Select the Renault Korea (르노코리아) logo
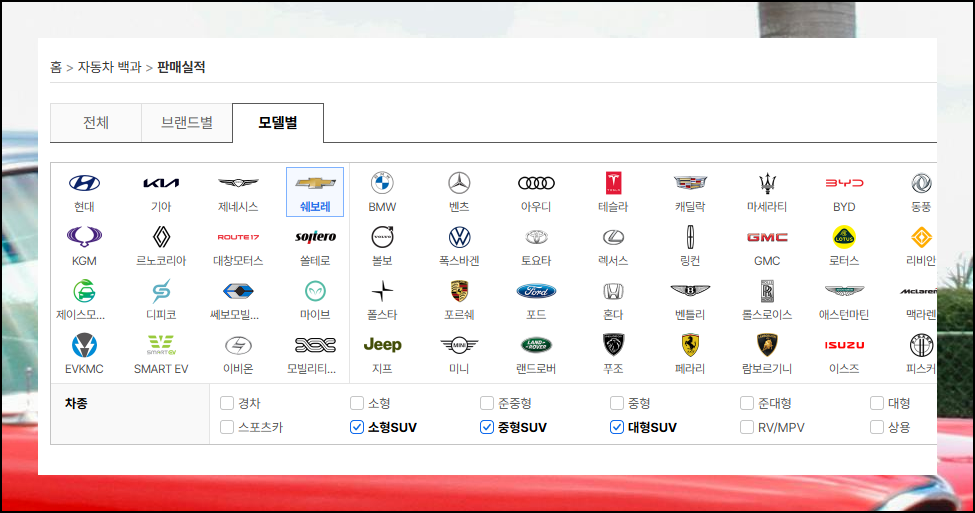Screen dimensions: 975x513 [161, 237]
